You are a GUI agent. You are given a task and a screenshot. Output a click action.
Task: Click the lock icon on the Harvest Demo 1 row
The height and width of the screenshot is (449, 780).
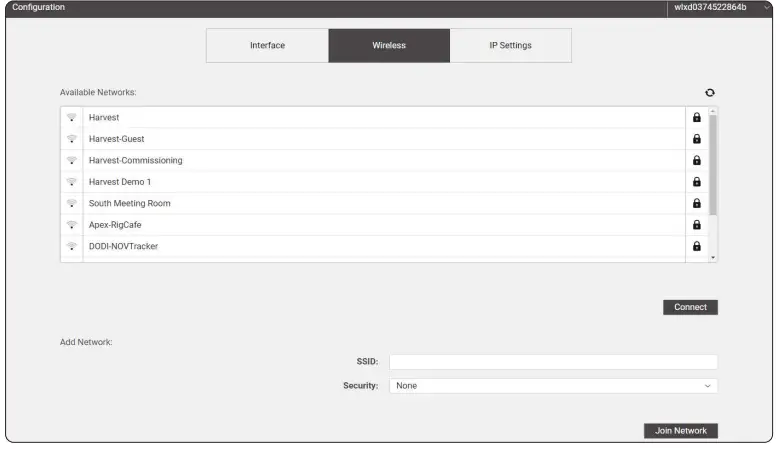[696, 181]
